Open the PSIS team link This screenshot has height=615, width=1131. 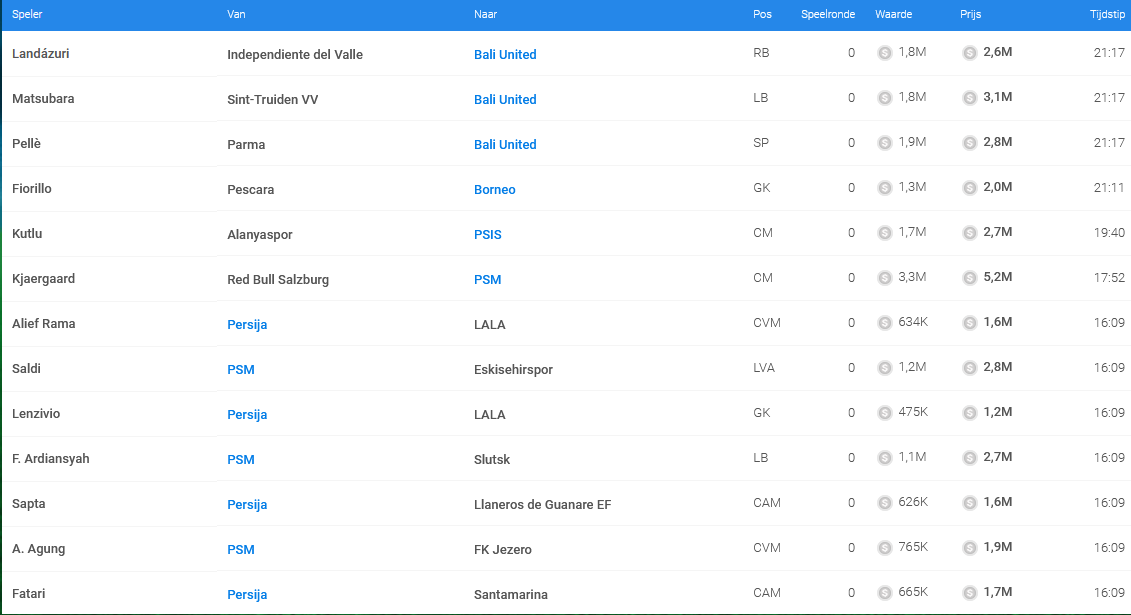click(x=487, y=234)
